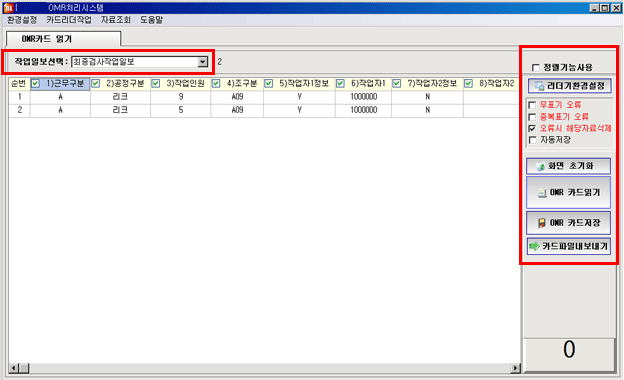Screen dimensions: 624x380
Task: Open the 자료조회 menu
Action: tap(115, 20)
